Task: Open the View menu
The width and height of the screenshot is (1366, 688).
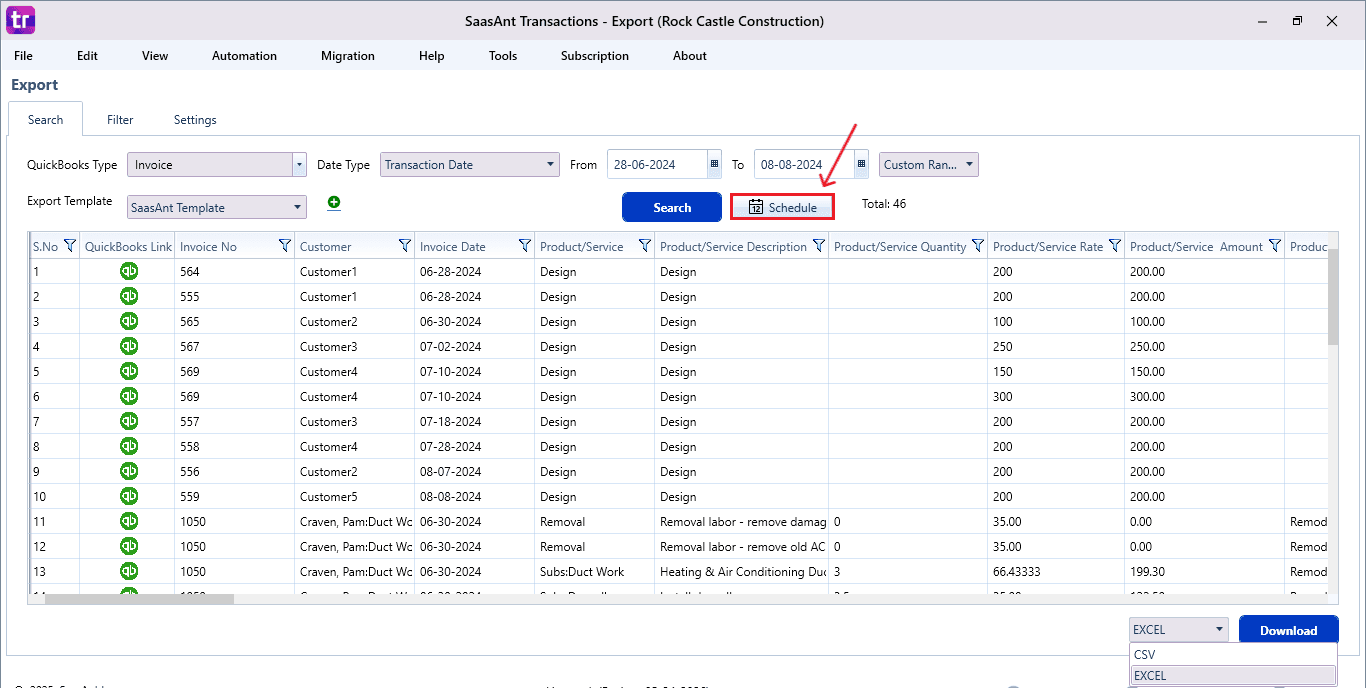Action: [x=155, y=56]
